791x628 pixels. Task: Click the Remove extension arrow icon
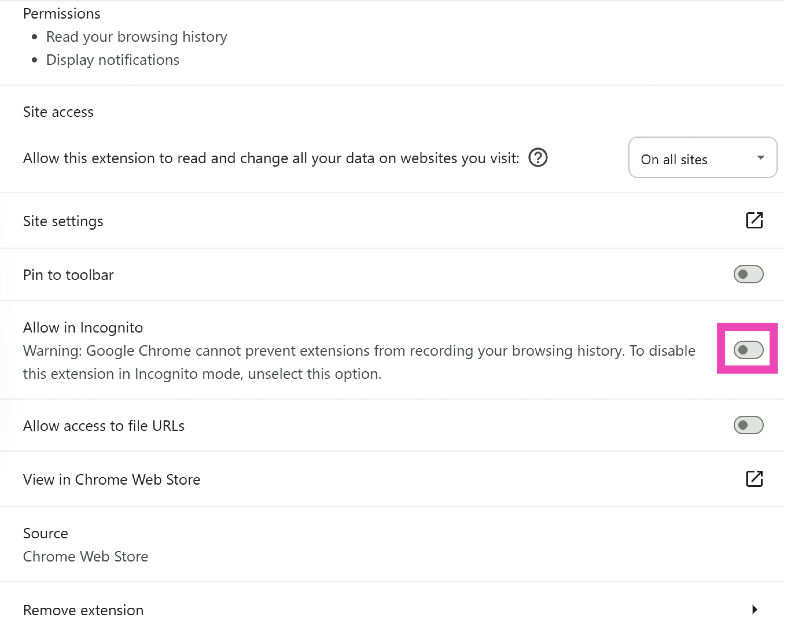754,609
